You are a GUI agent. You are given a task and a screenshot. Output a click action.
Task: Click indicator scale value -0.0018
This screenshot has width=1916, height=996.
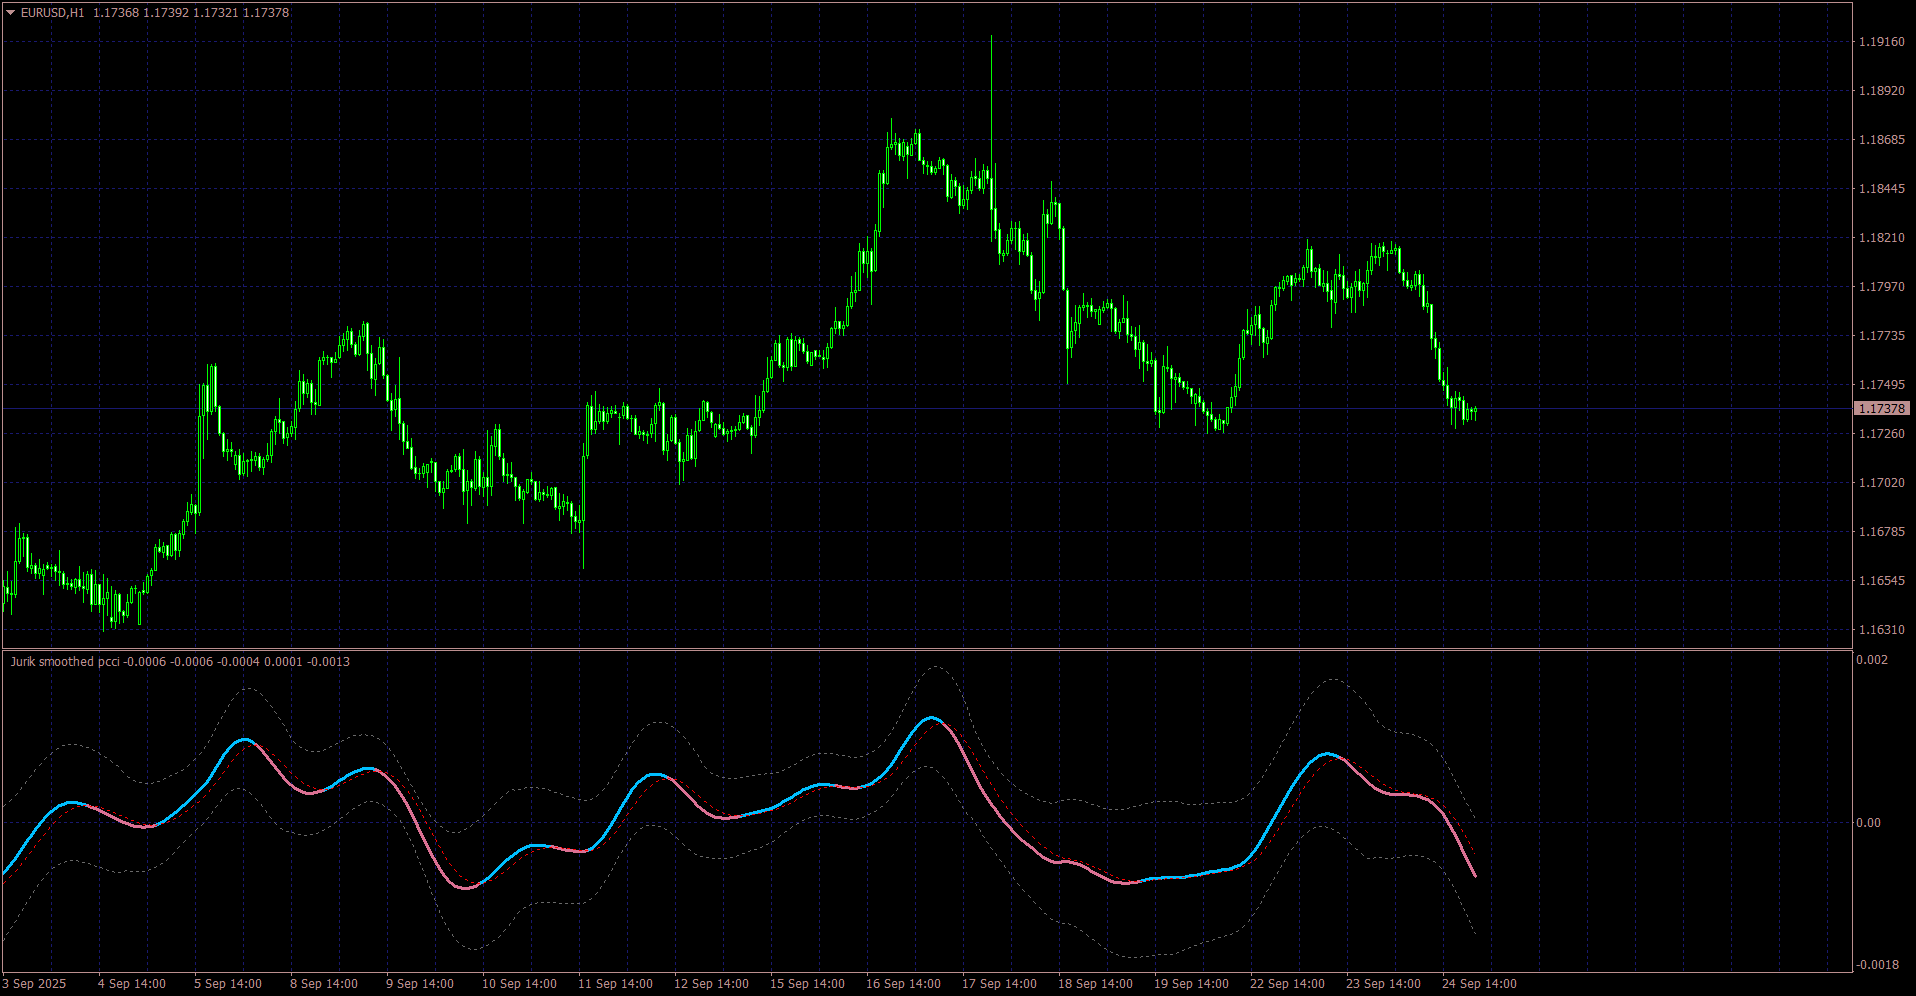(1877, 965)
